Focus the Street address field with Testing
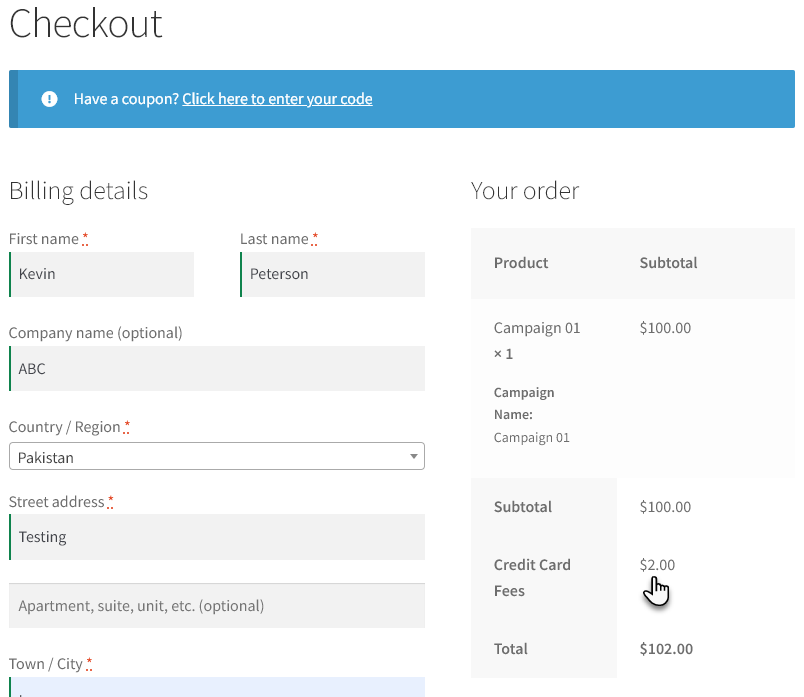This screenshot has height=697, width=804. pyautogui.click(x=217, y=537)
